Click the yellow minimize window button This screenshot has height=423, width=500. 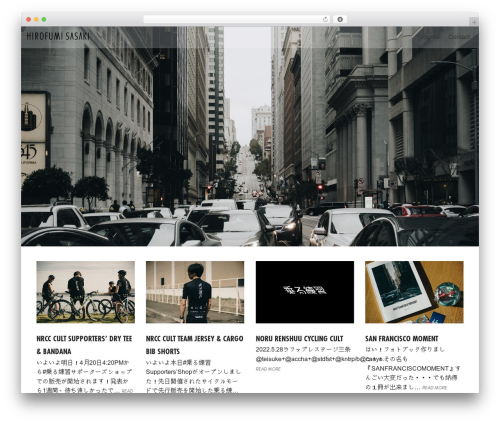pos(36,20)
